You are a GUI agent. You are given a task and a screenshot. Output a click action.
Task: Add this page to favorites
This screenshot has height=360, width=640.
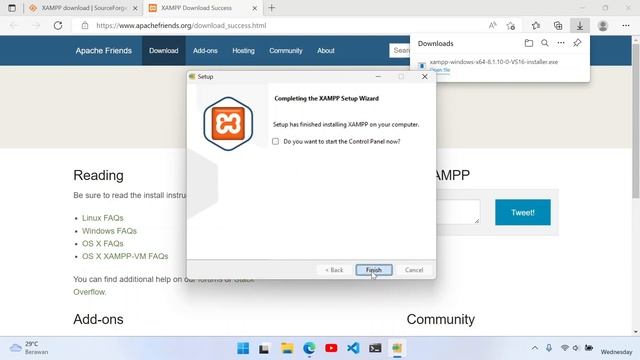pyautogui.click(x=511, y=25)
